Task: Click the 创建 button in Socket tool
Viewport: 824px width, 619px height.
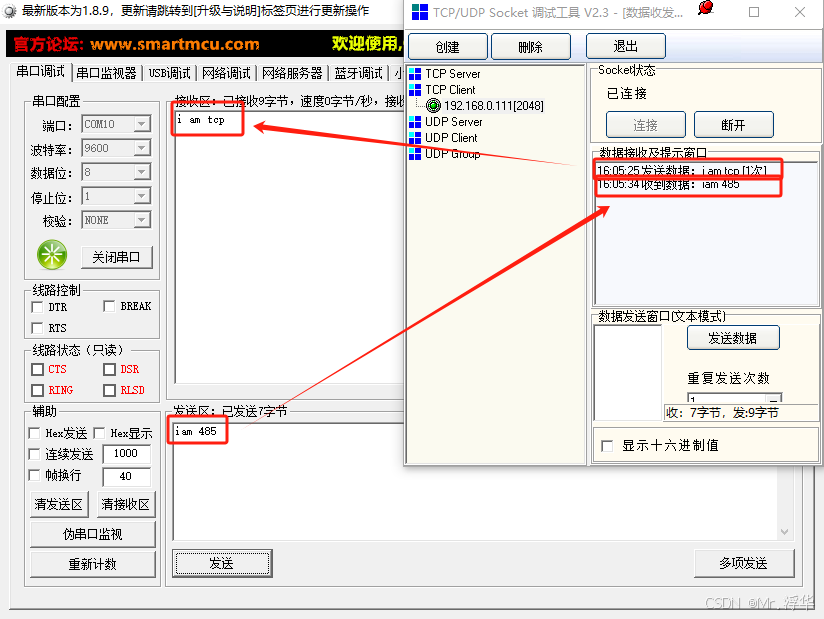Action: tap(448, 47)
